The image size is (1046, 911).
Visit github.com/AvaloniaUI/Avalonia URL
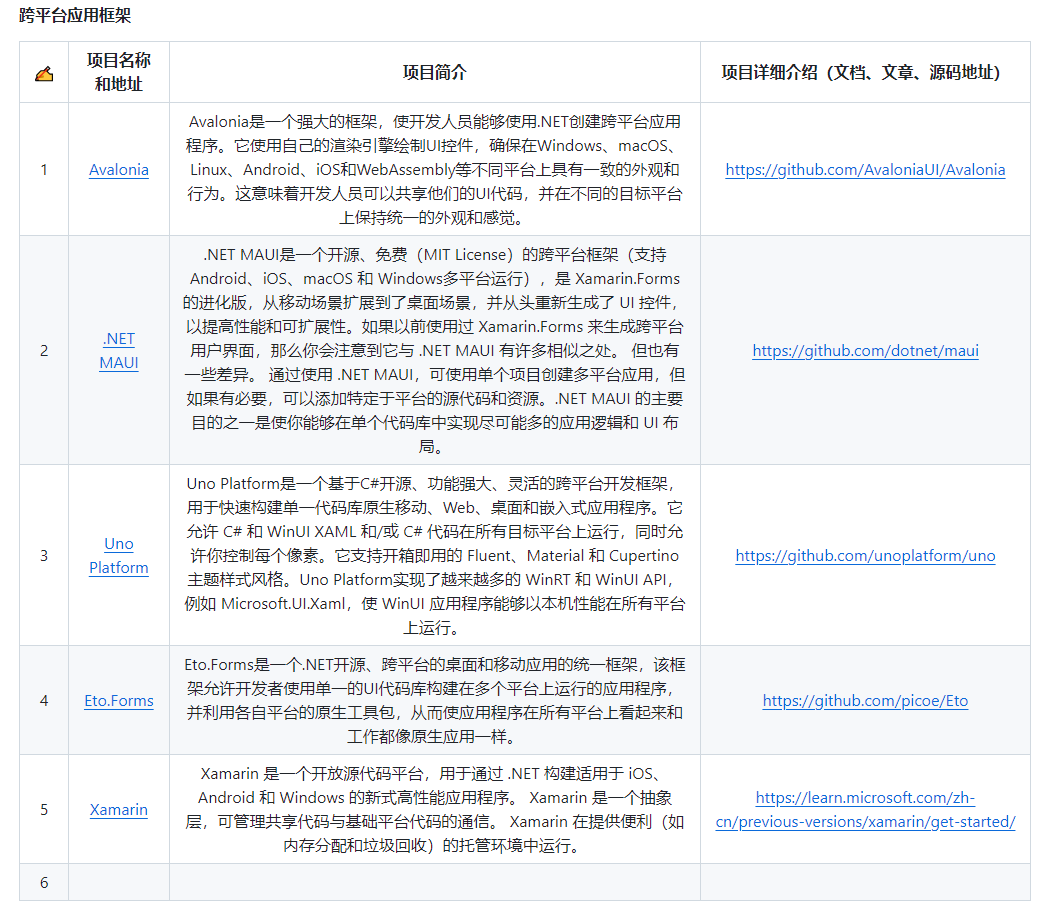[x=865, y=169]
